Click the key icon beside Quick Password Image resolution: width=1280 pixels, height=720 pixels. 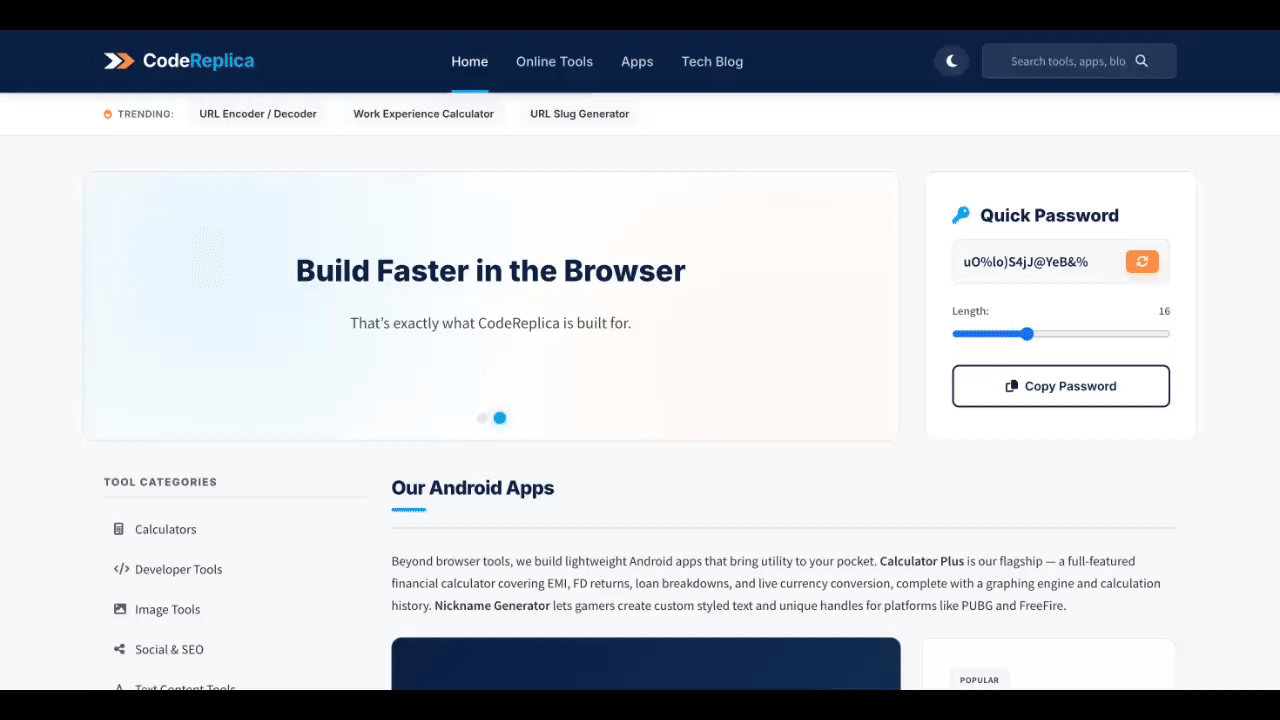961,215
